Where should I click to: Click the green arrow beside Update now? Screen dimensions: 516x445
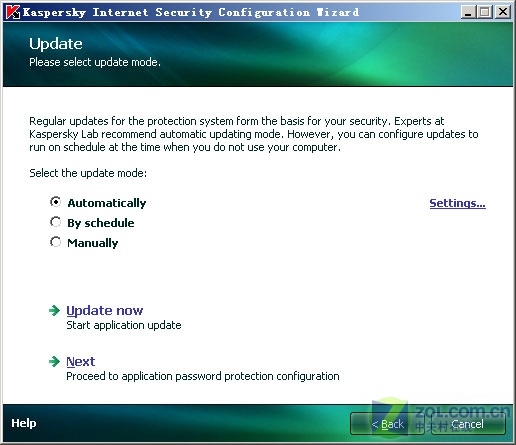coord(54,311)
